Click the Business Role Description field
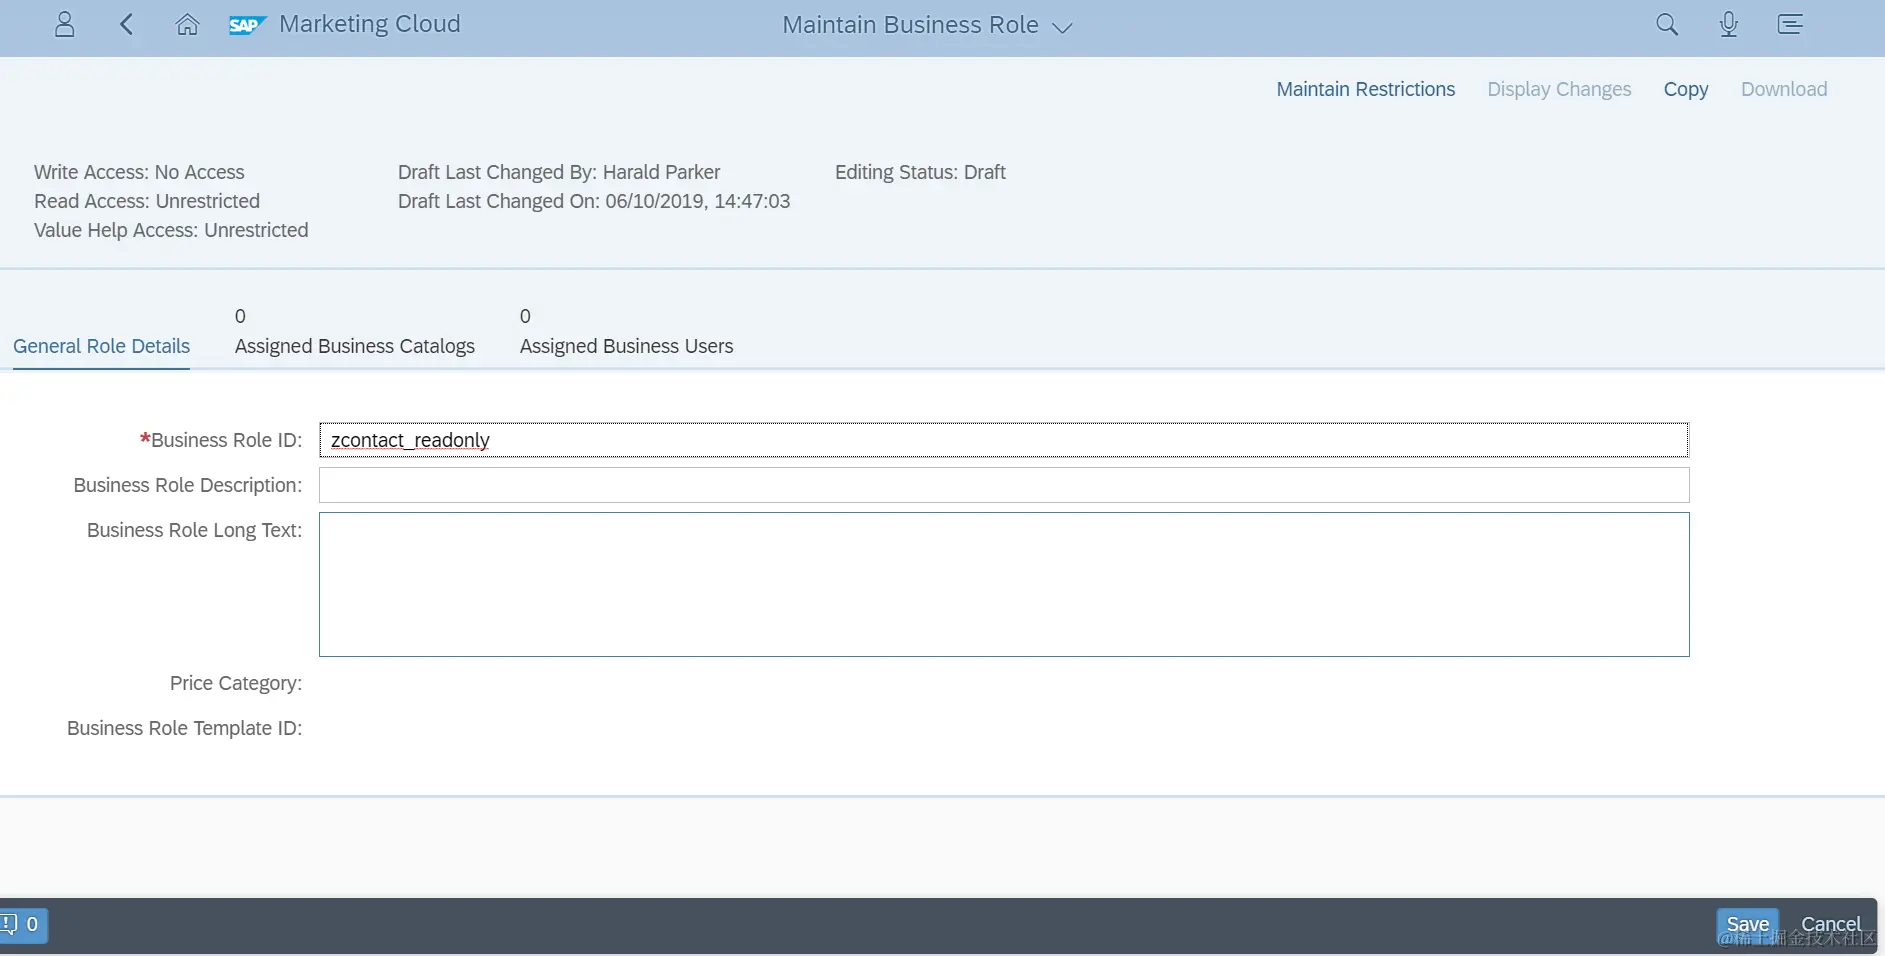1885x956 pixels. [x=1004, y=485]
